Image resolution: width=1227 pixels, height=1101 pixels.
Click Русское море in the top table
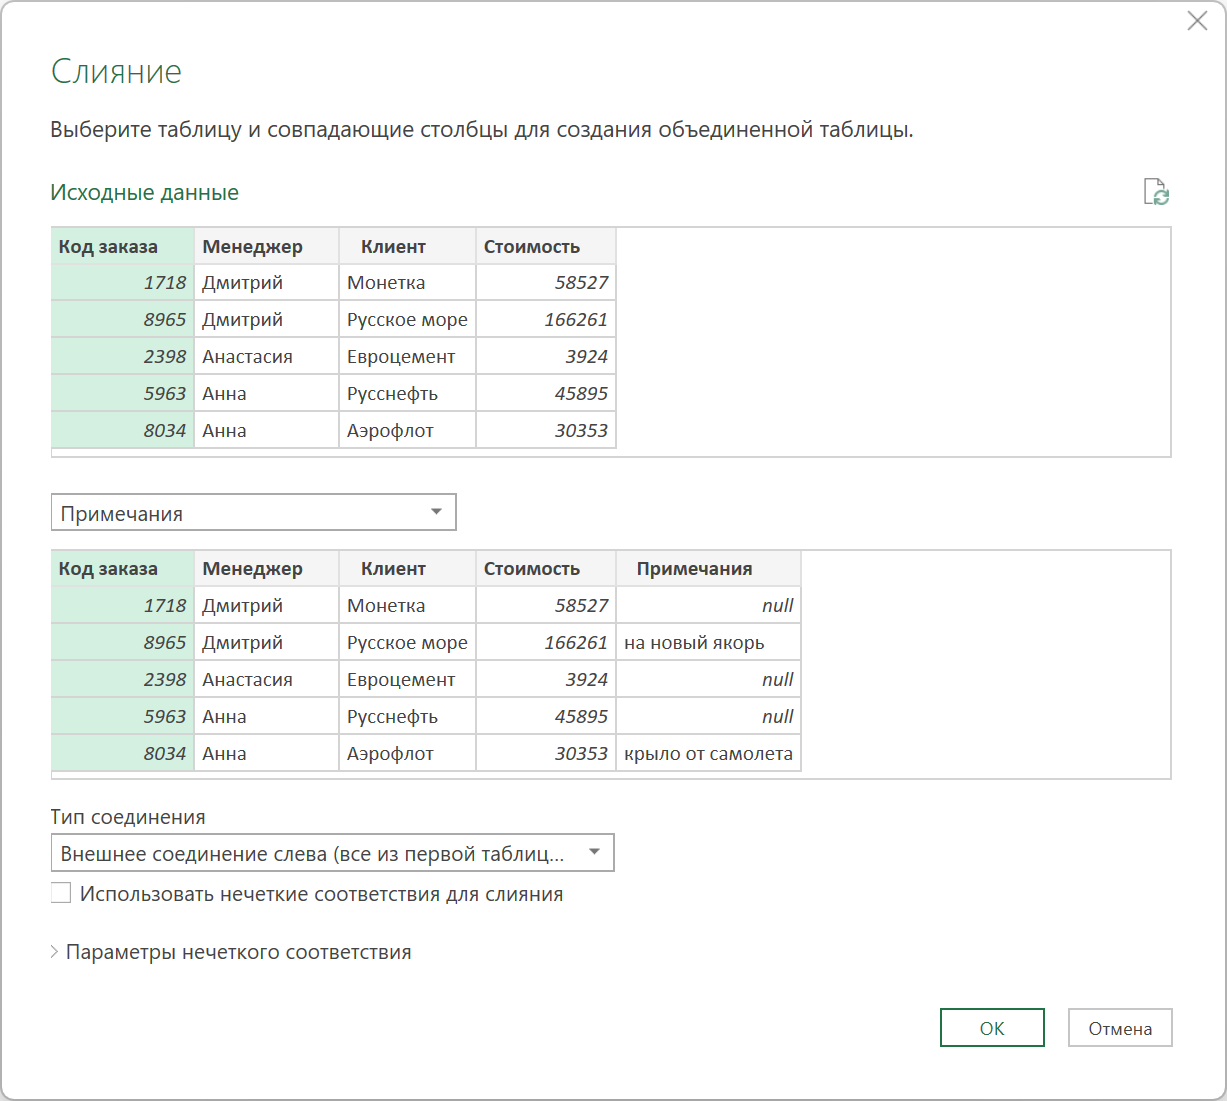(407, 320)
